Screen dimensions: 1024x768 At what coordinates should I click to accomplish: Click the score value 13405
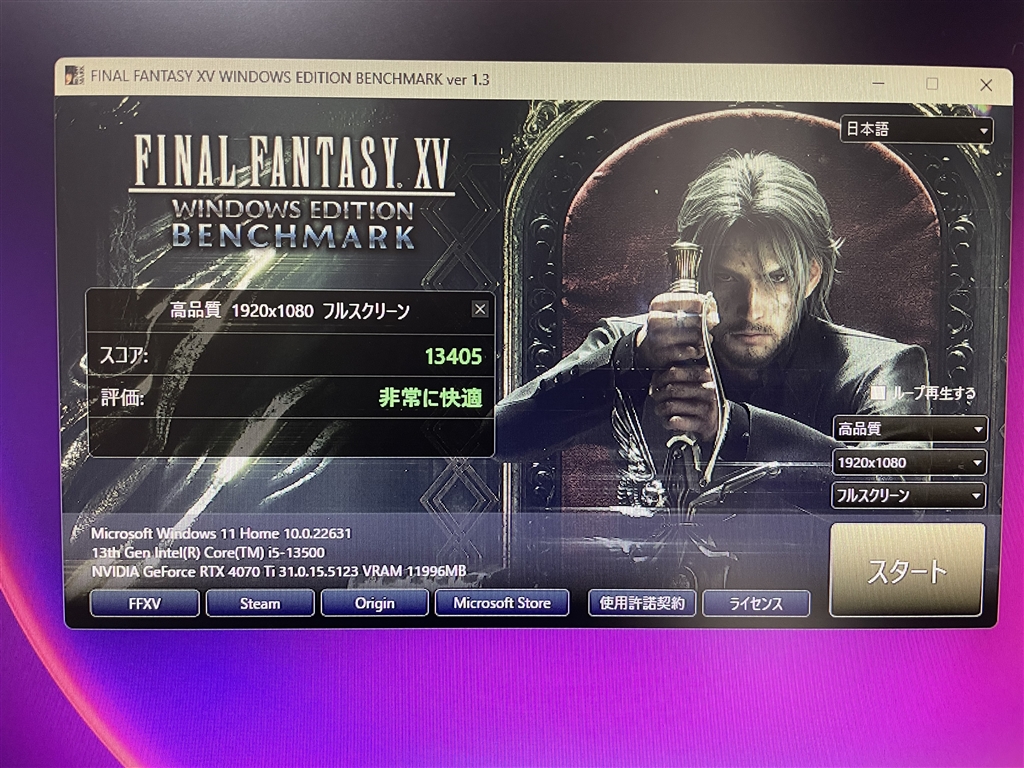pyautogui.click(x=453, y=357)
